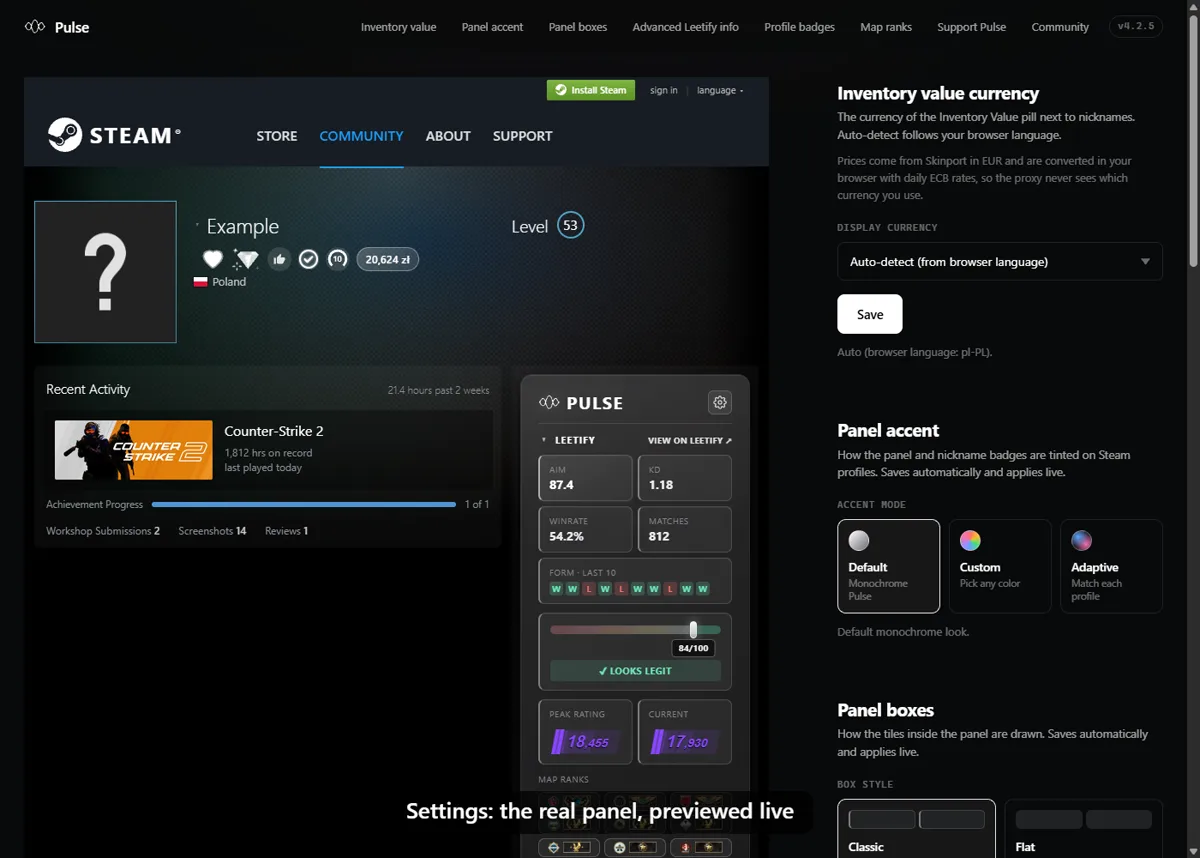Click the v4.2.5 version badge

(x=1136, y=27)
